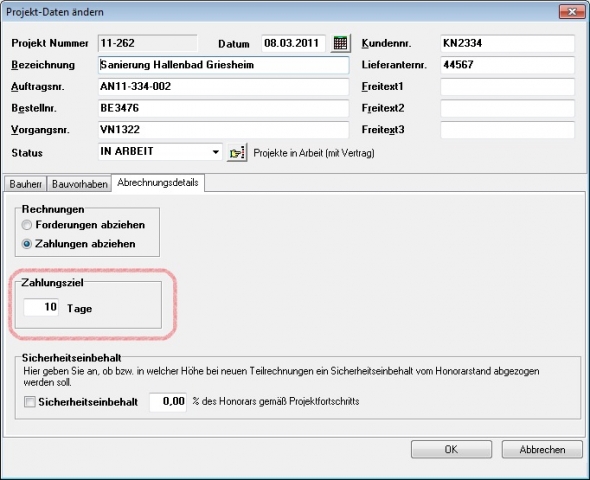Click the Abbrechen button

pyautogui.click(x=542, y=450)
